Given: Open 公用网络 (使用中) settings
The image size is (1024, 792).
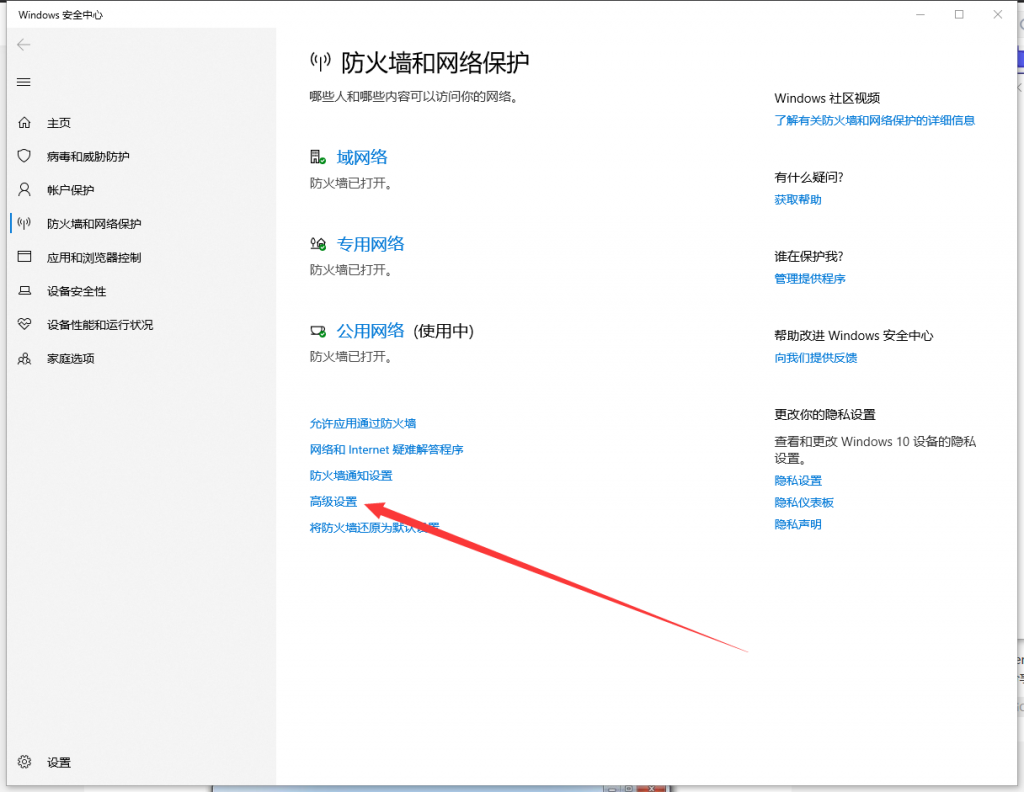Looking at the screenshot, I should pos(370,331).
